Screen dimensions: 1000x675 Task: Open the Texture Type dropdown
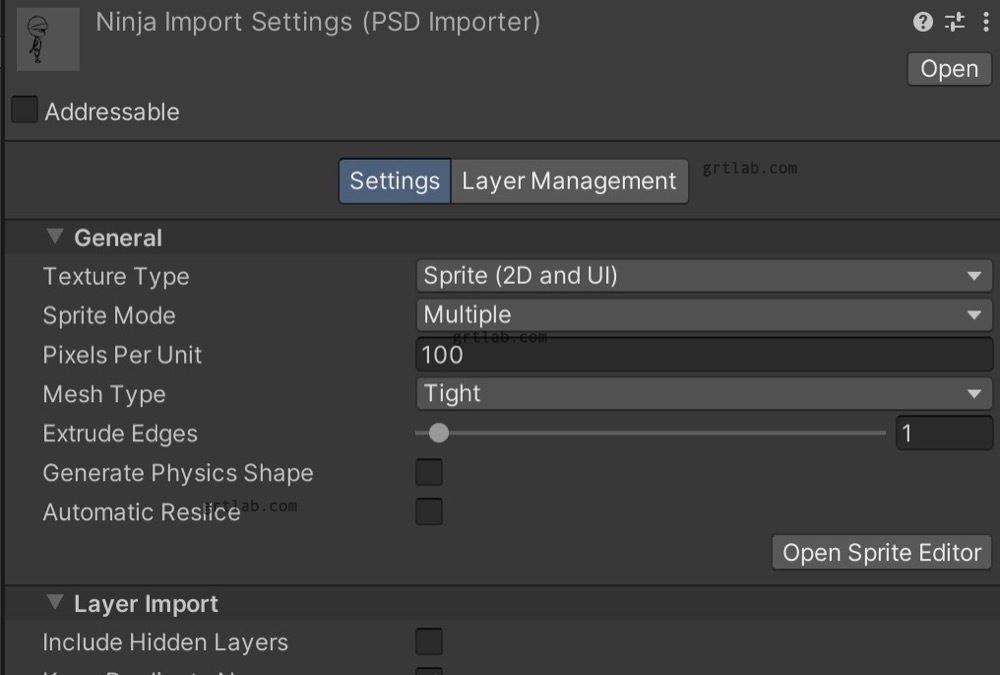704,275
